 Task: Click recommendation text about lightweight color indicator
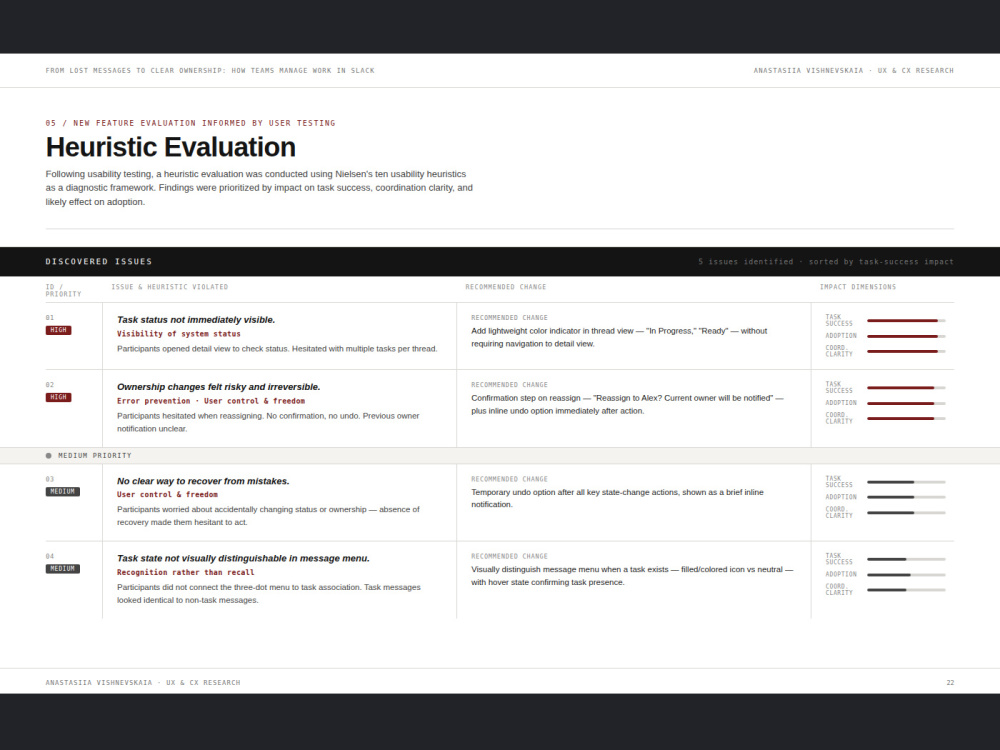619,337
